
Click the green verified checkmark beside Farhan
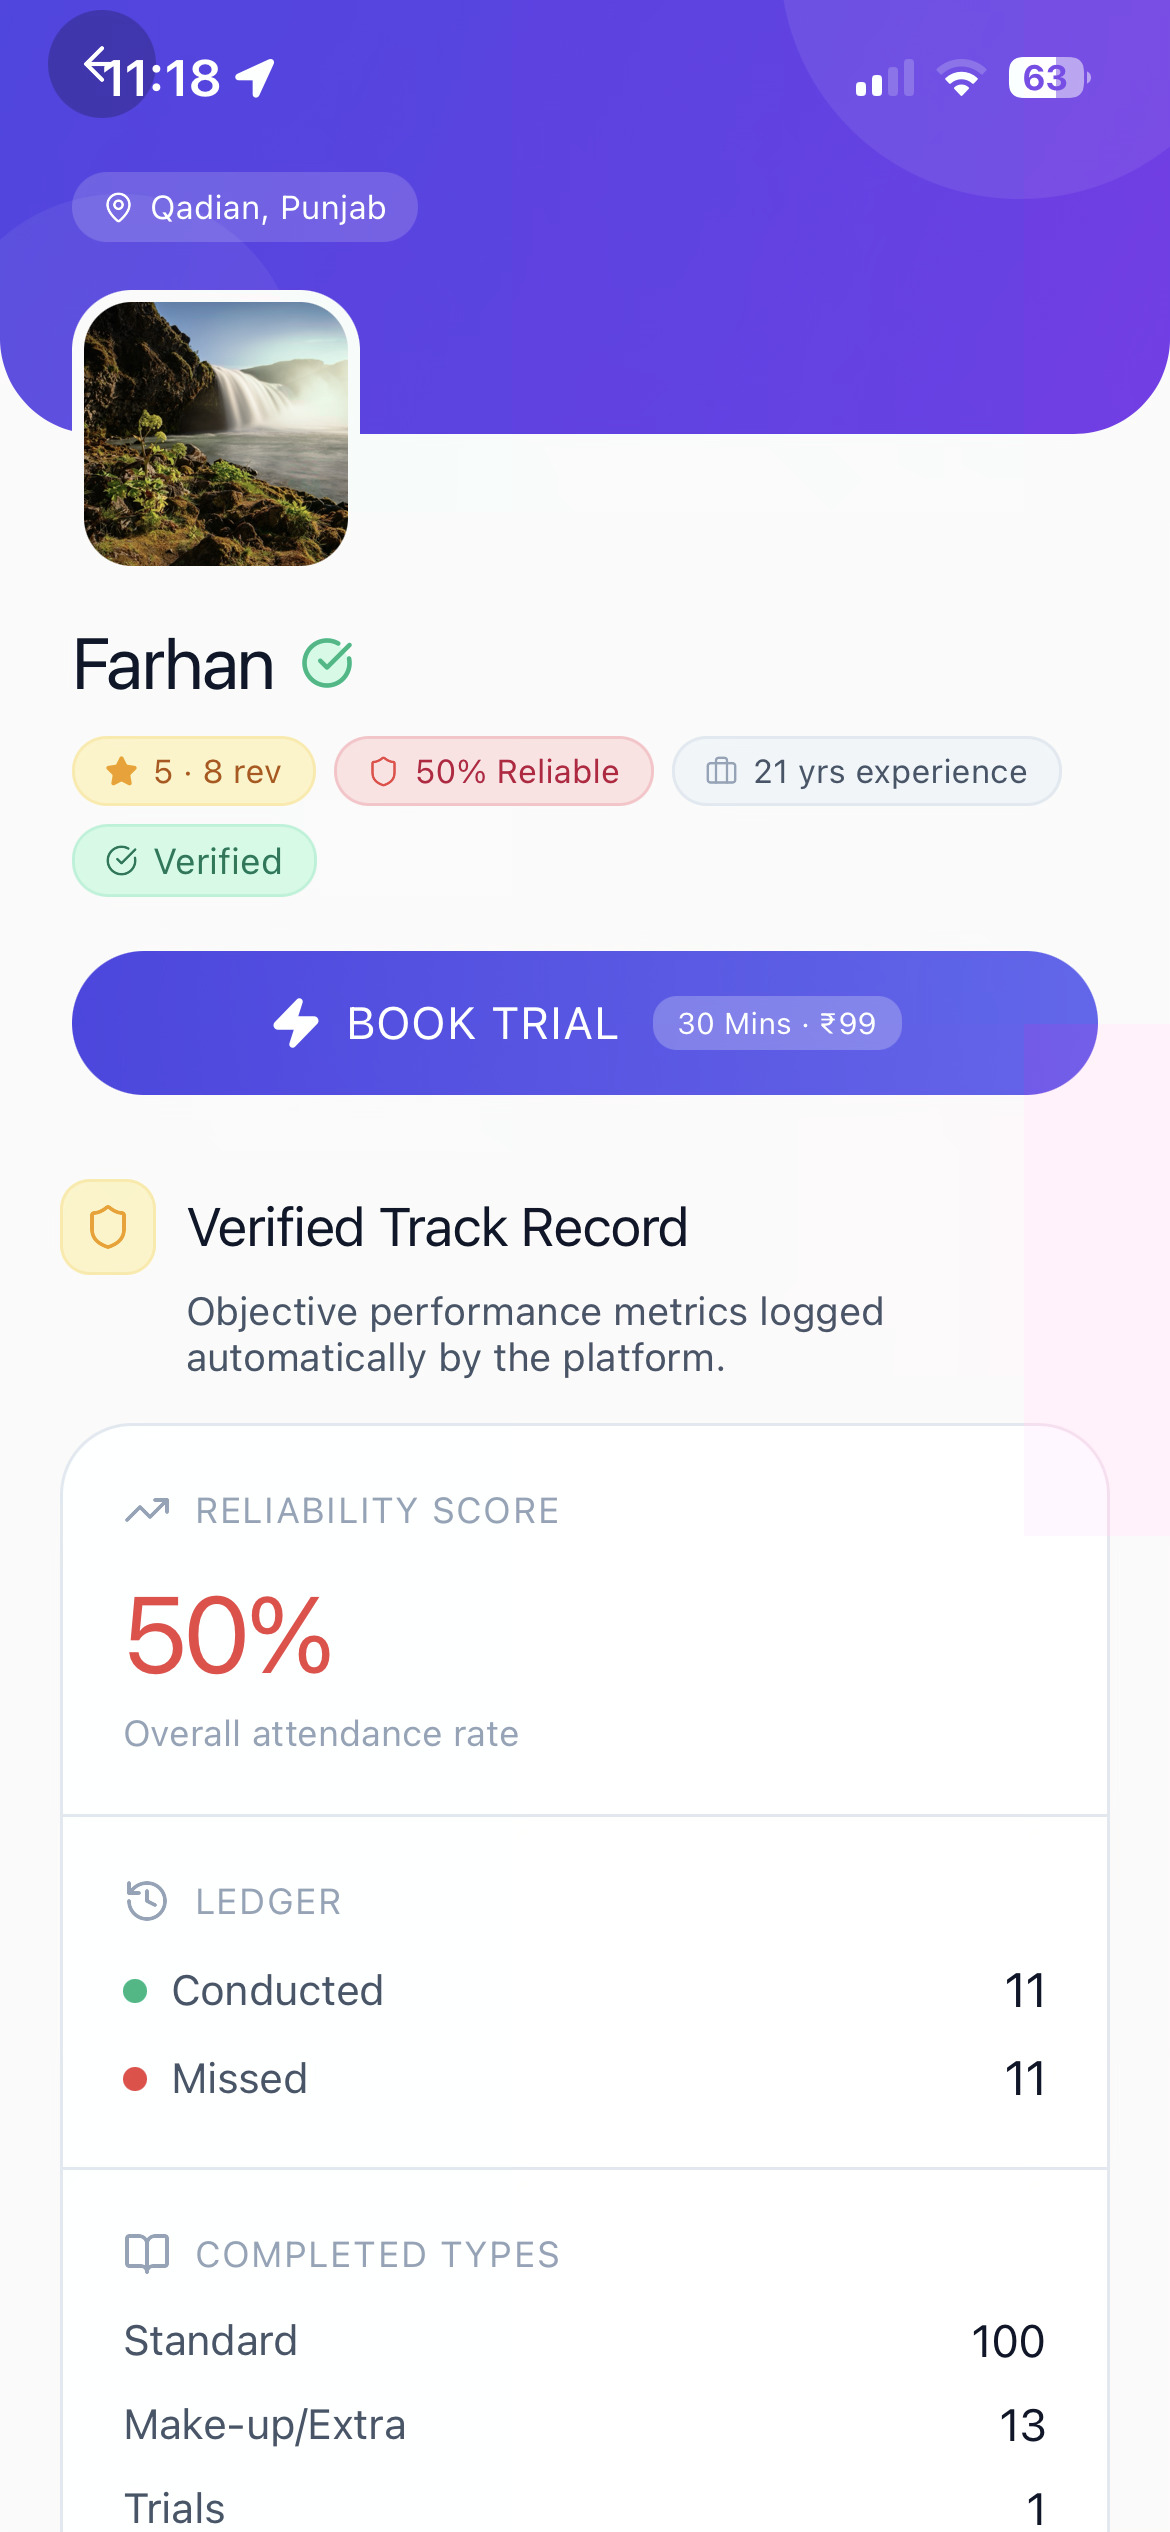[328, 663]
